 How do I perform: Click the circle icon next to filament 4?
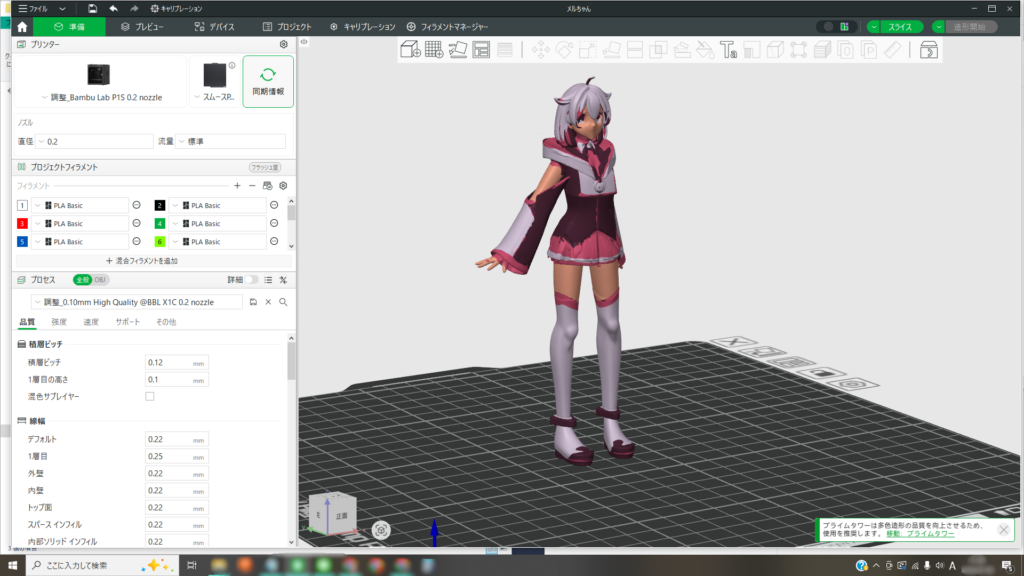tap(274, 223)
